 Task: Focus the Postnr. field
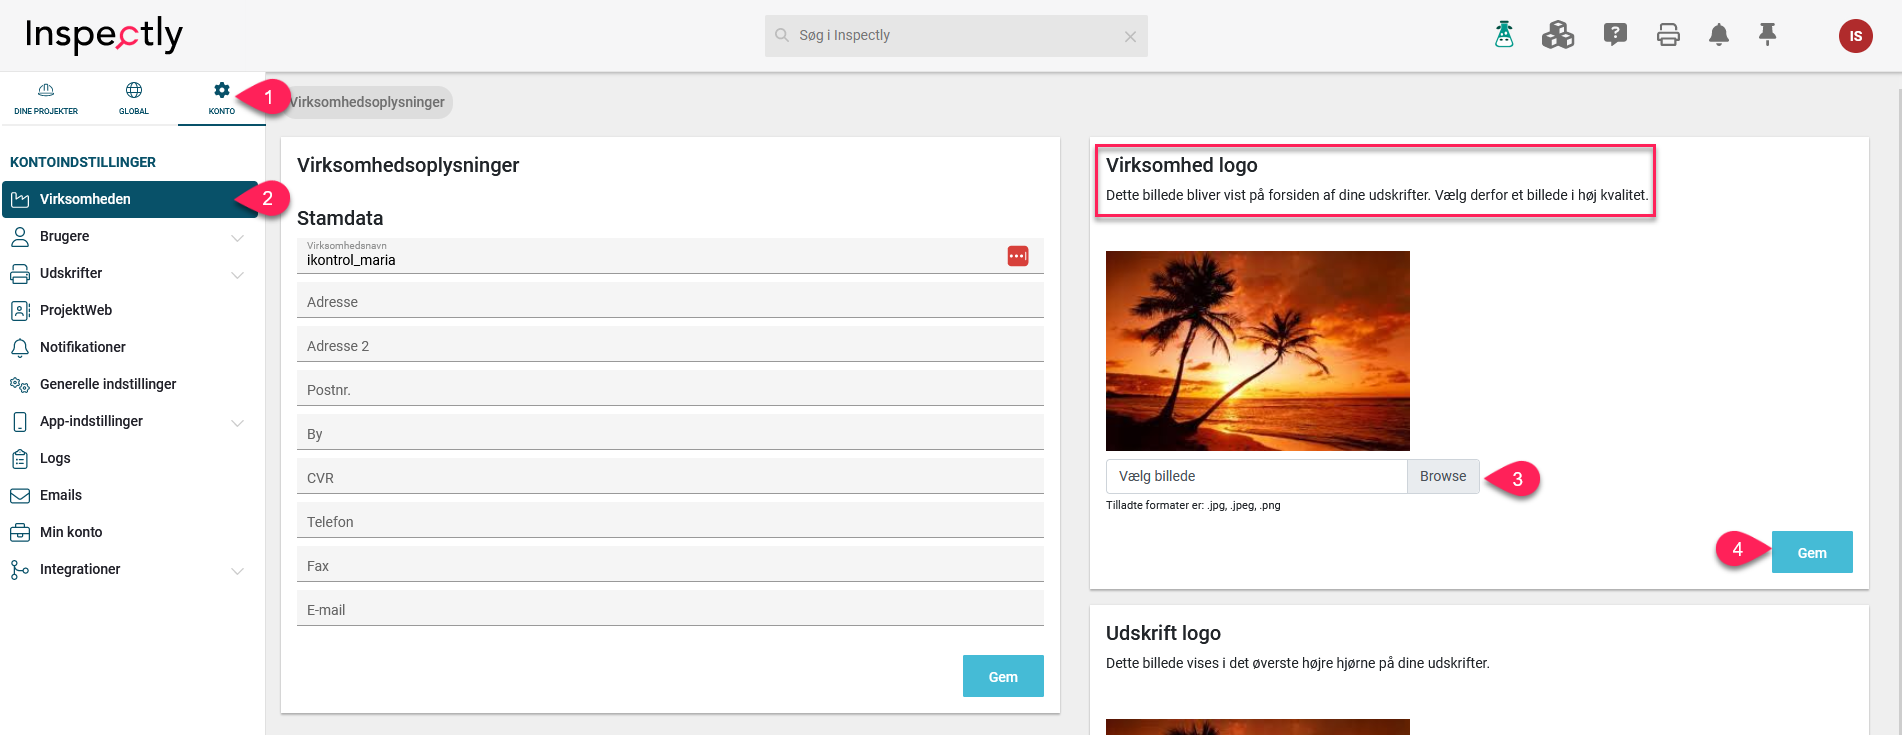pyautogui.click(x=670, y=388)
